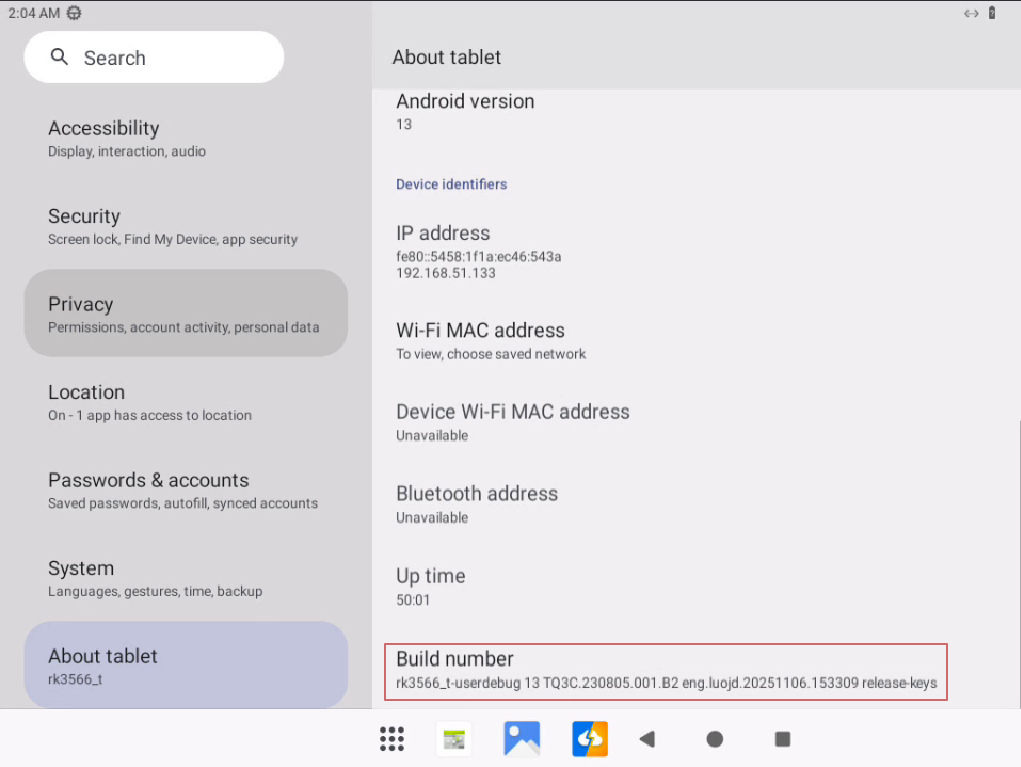Select the Privacy settings entry
The image size is (1021, 767).
(186, 314)
